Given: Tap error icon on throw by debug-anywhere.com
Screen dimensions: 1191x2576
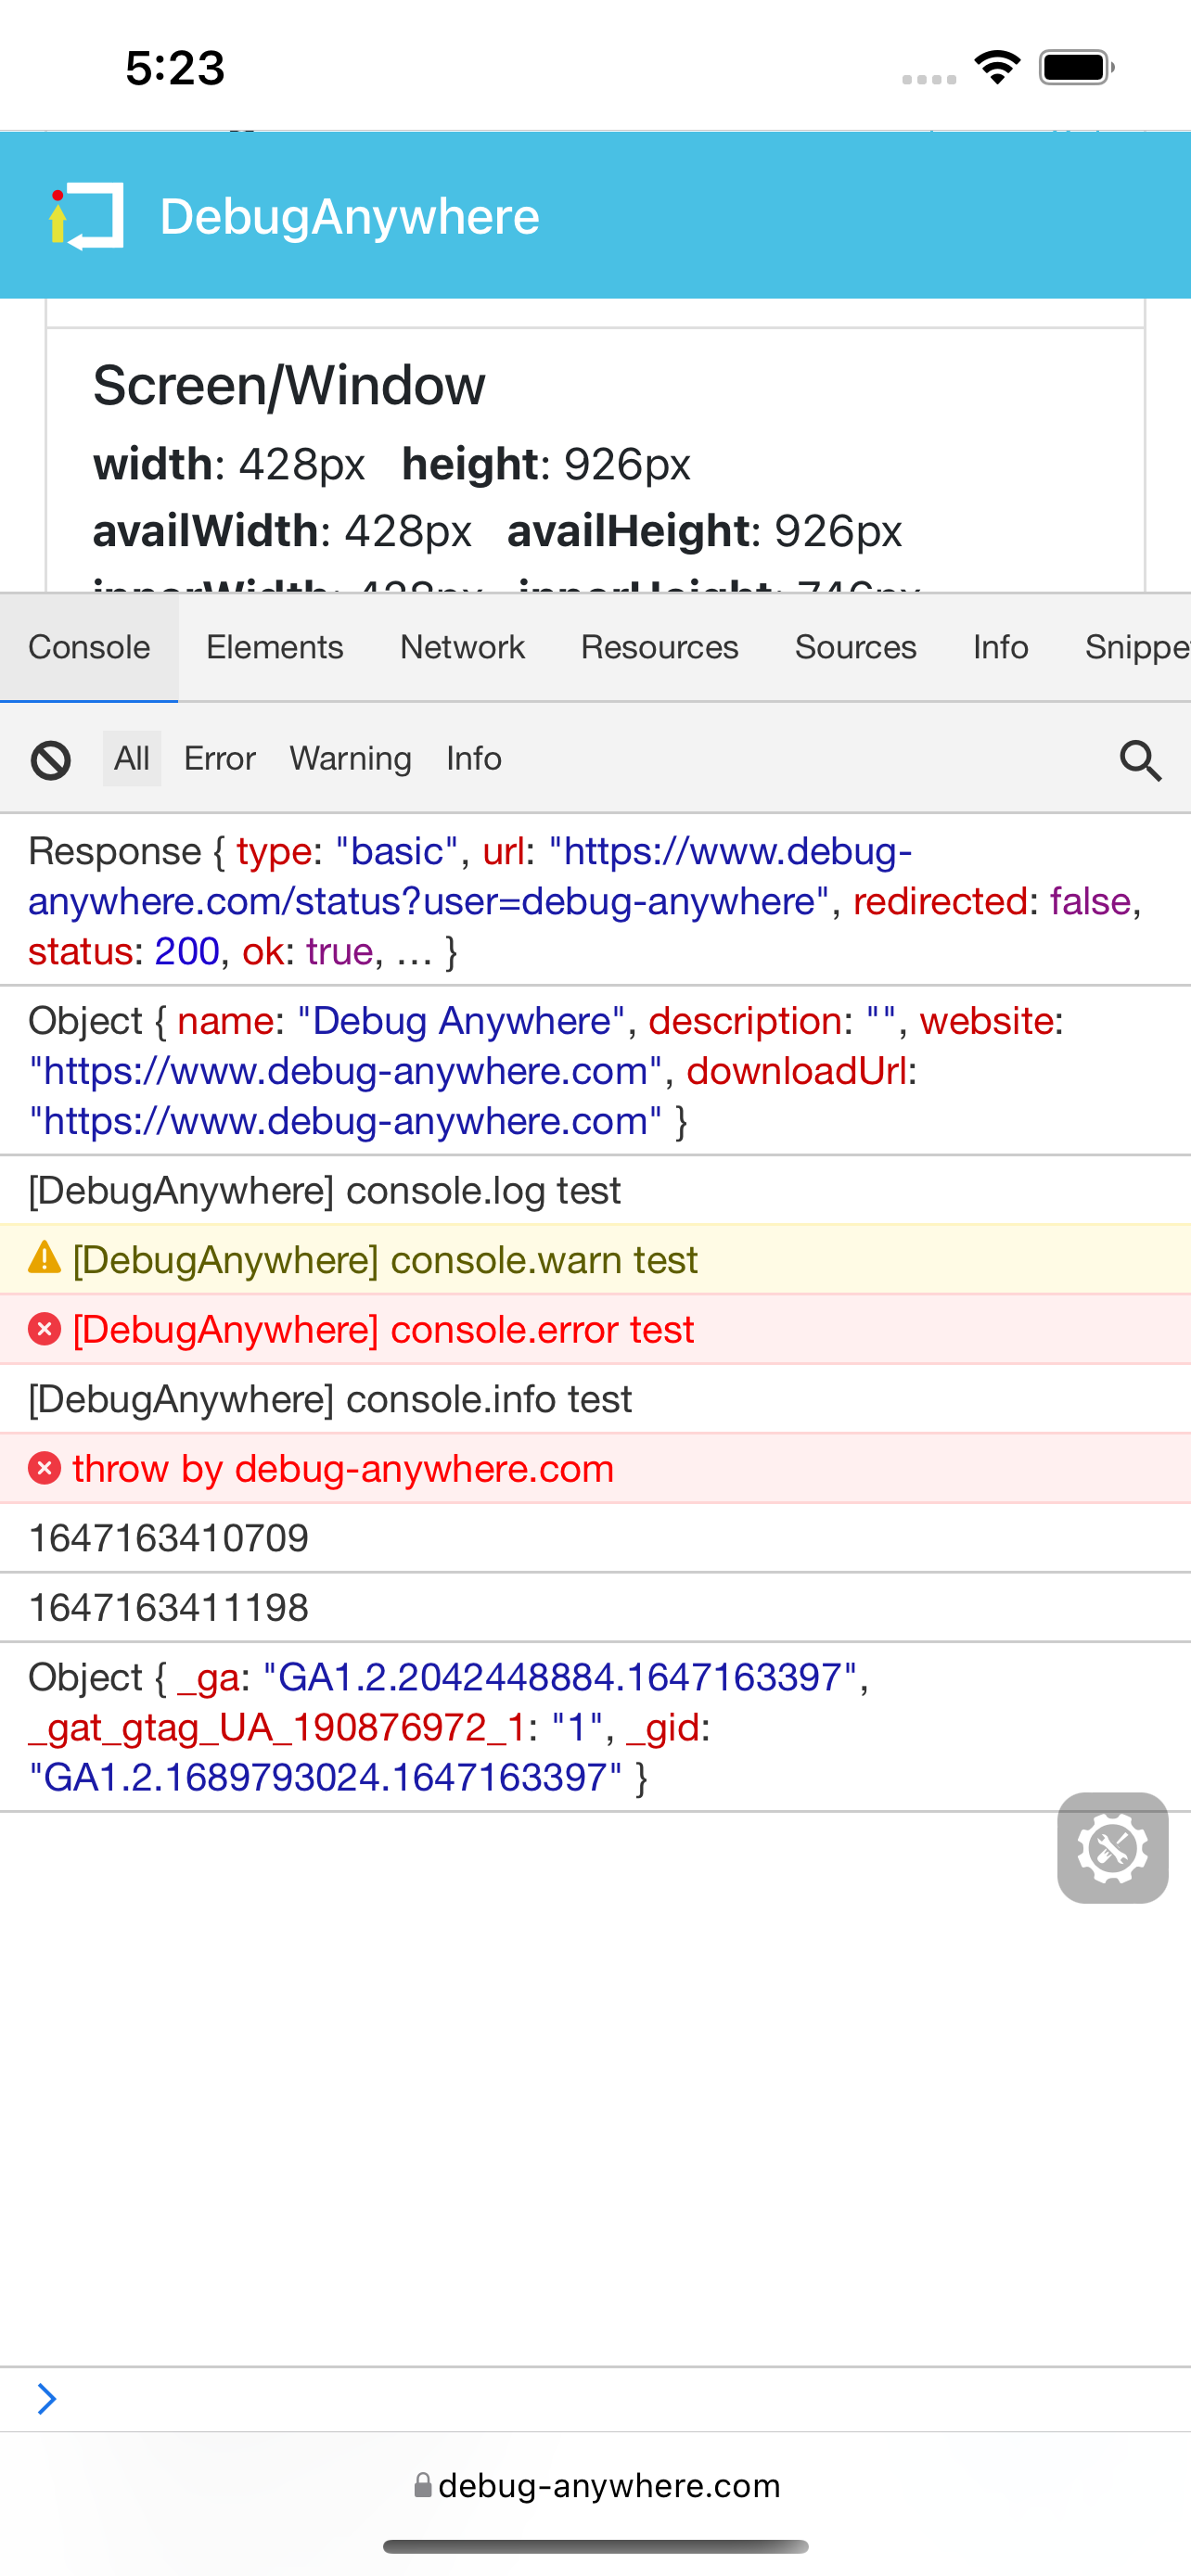Looking at the screenshot, I should coord(44,1468).
